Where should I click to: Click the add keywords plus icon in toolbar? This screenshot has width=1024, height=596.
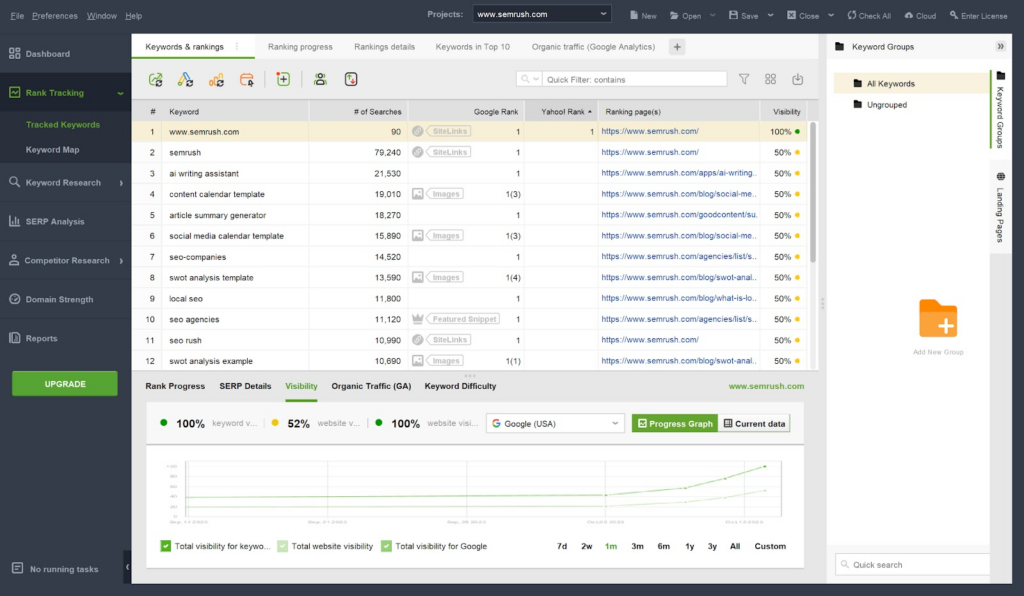tap(283, 79)
